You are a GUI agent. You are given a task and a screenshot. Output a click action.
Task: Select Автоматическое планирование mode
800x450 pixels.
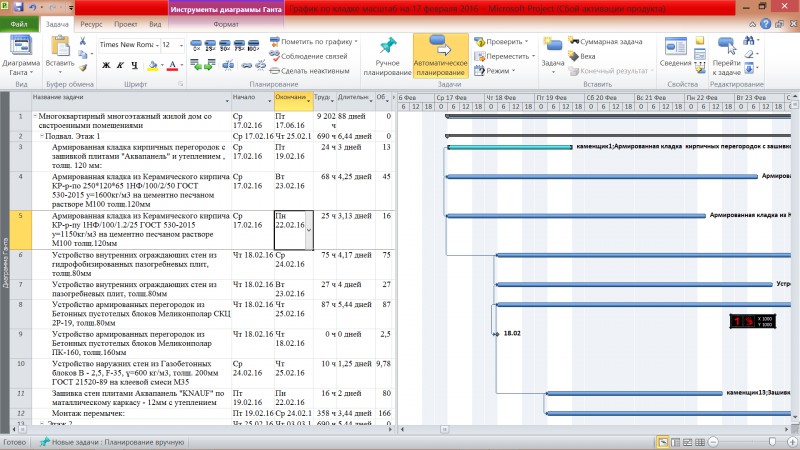[x=440, y=56]
